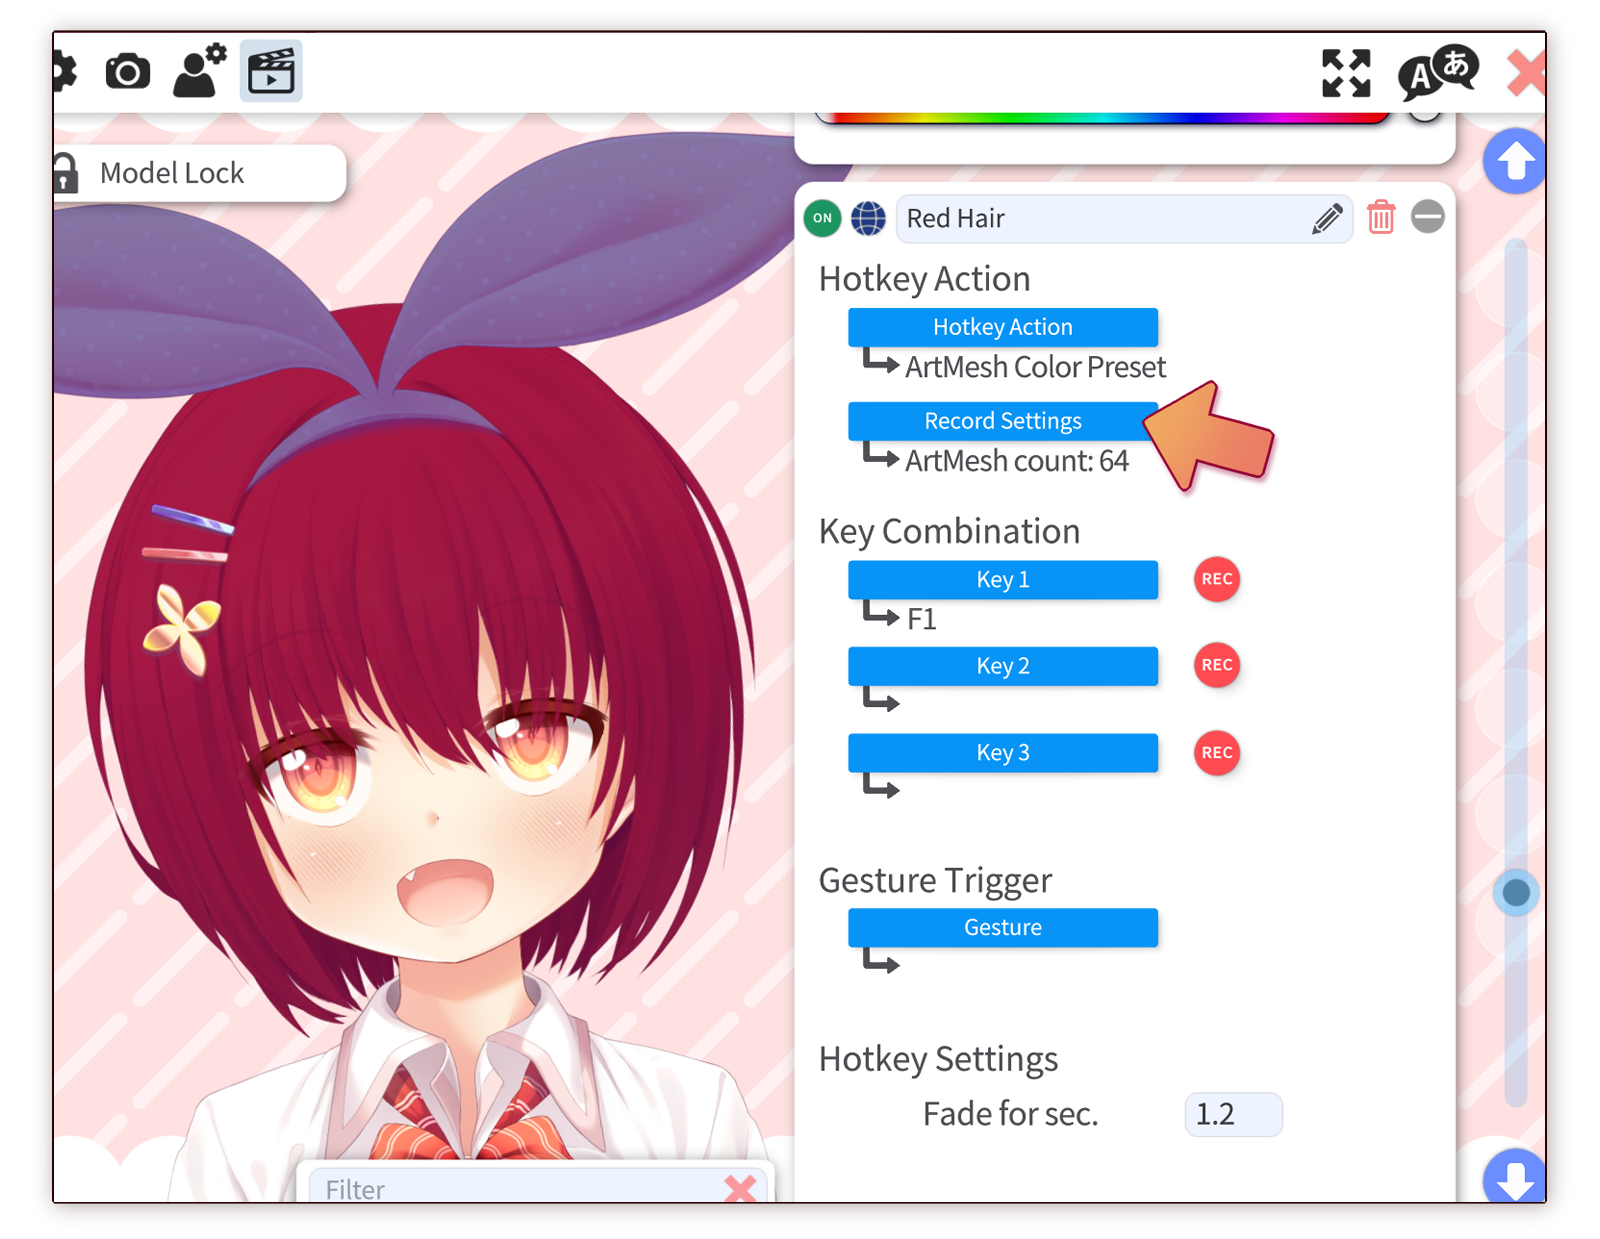
Task: Click the Key 1 button
Action: [x=1003, y=580]
